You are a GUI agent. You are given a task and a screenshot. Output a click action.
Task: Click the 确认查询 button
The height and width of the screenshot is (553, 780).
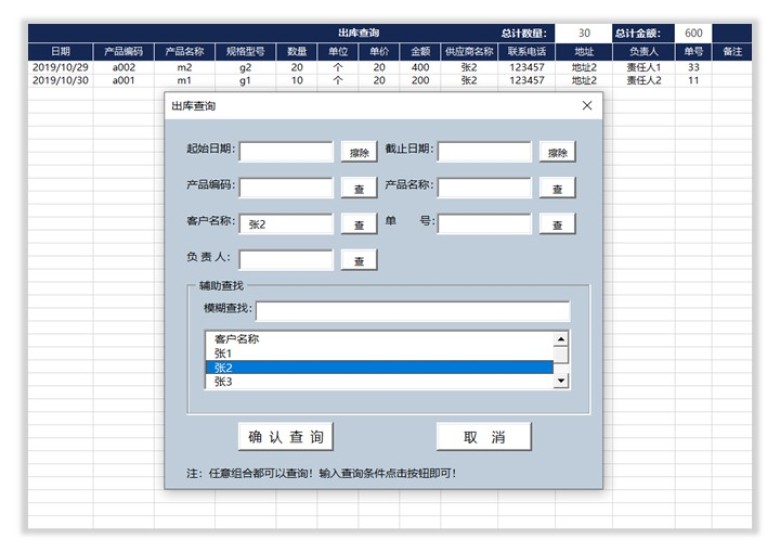tap(286, 437)
